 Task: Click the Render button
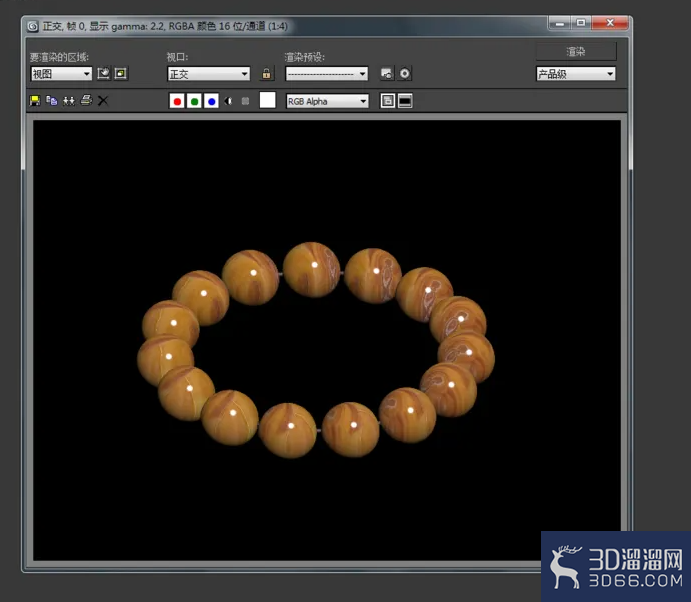pyautogui.click(x=576, y=52)
